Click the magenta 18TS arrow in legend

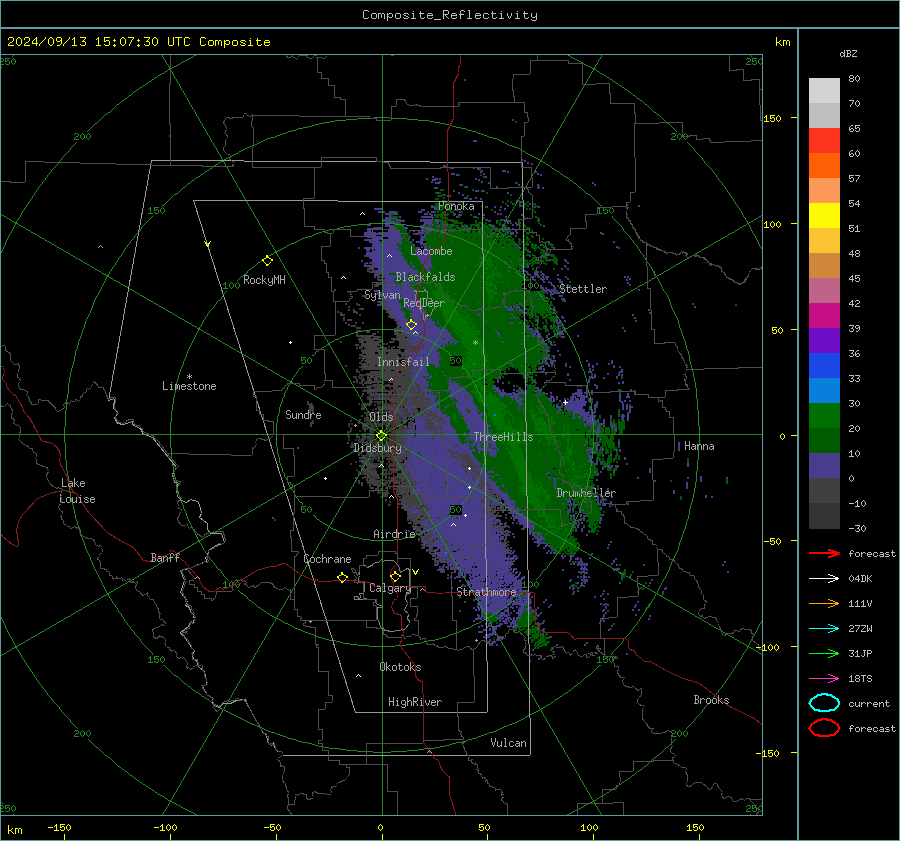click(824, 679)
